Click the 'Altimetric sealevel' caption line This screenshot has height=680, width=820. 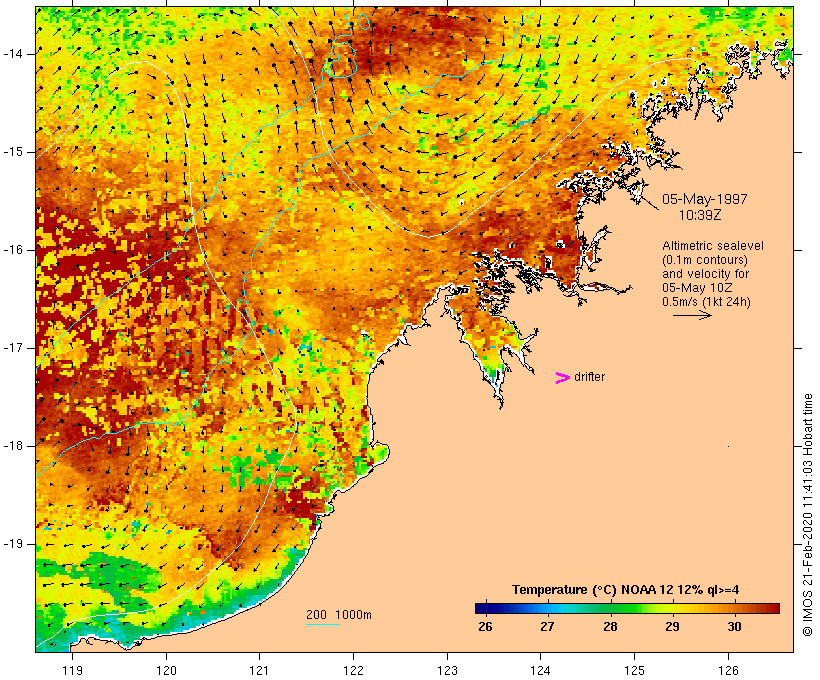[x=713, y=246]
